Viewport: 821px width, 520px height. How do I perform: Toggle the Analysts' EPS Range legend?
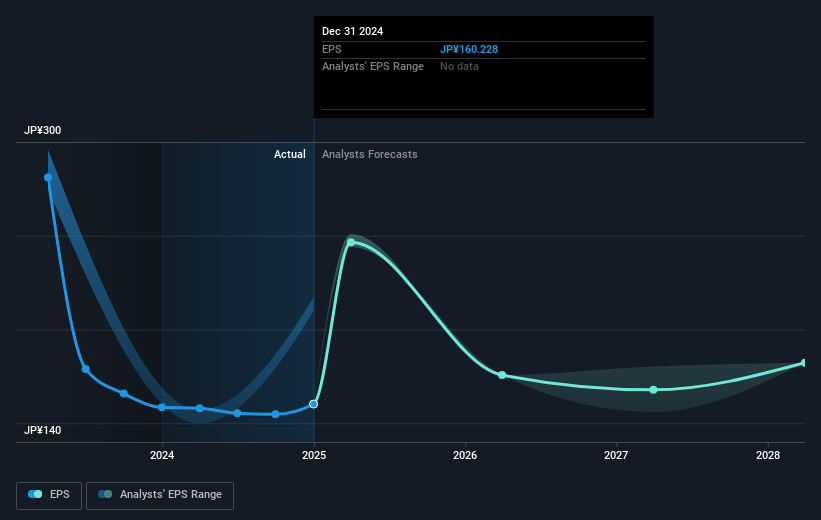coord(160,495)
